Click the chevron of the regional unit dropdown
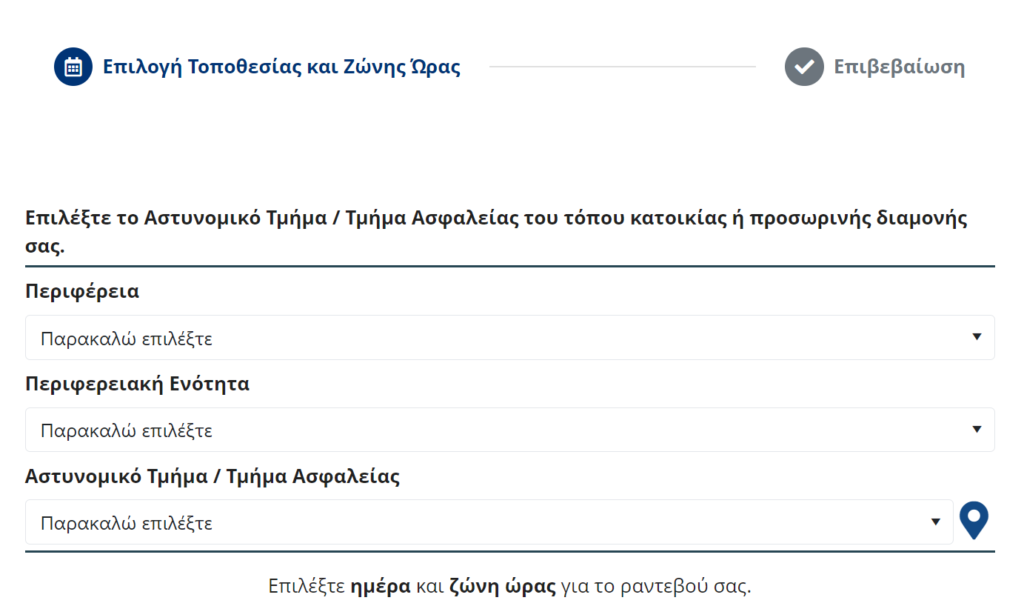The image size is (1024, 606). [x=979, y=429]
